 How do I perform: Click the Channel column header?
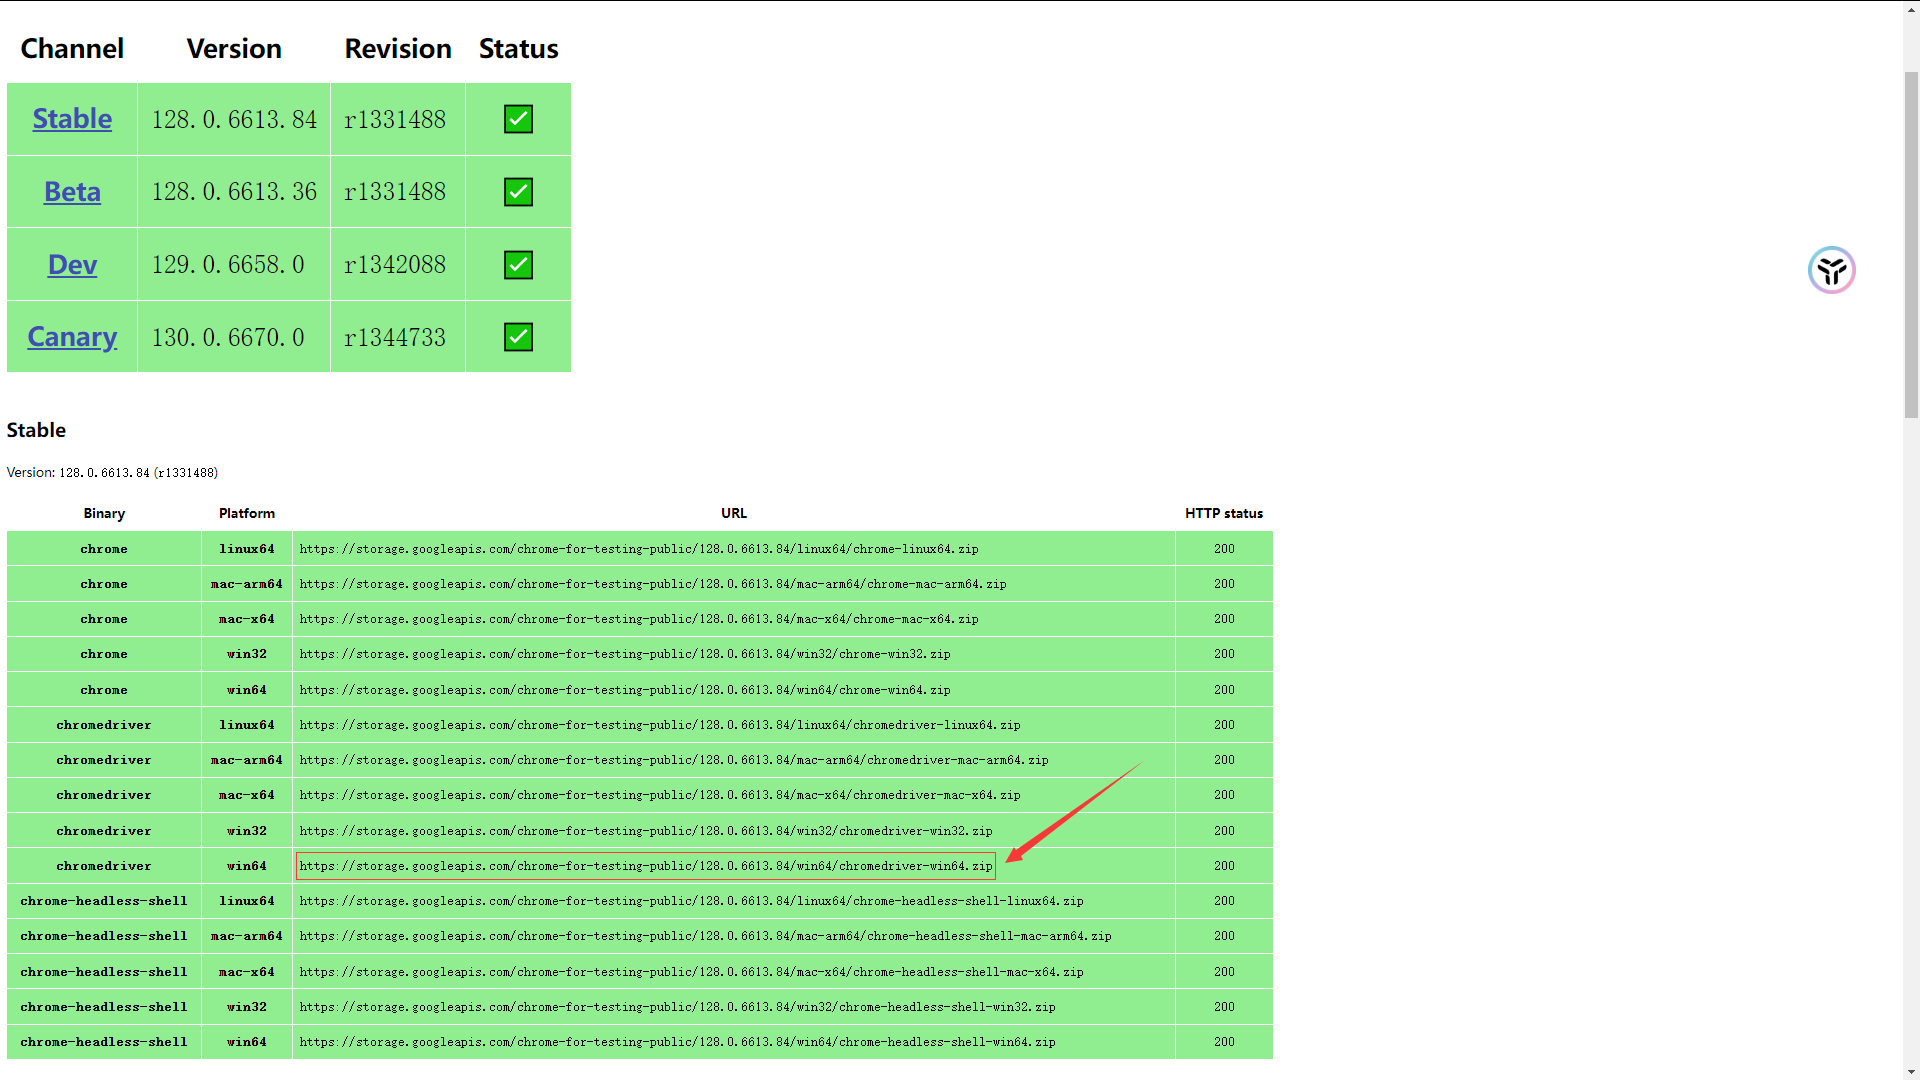72,48
